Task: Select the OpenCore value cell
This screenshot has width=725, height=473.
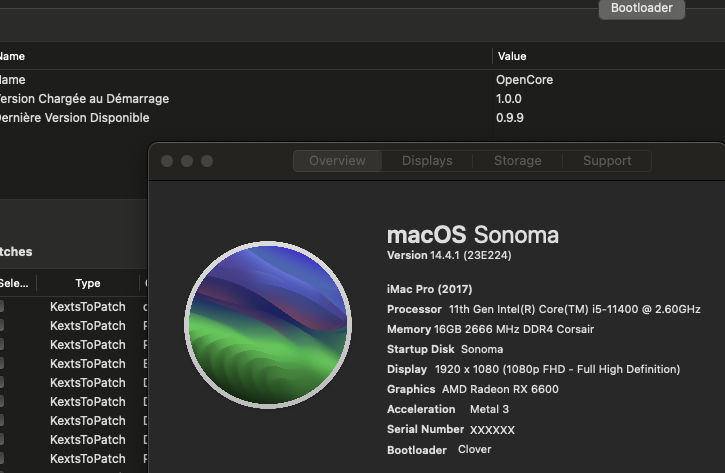Action: pos(524,80)
